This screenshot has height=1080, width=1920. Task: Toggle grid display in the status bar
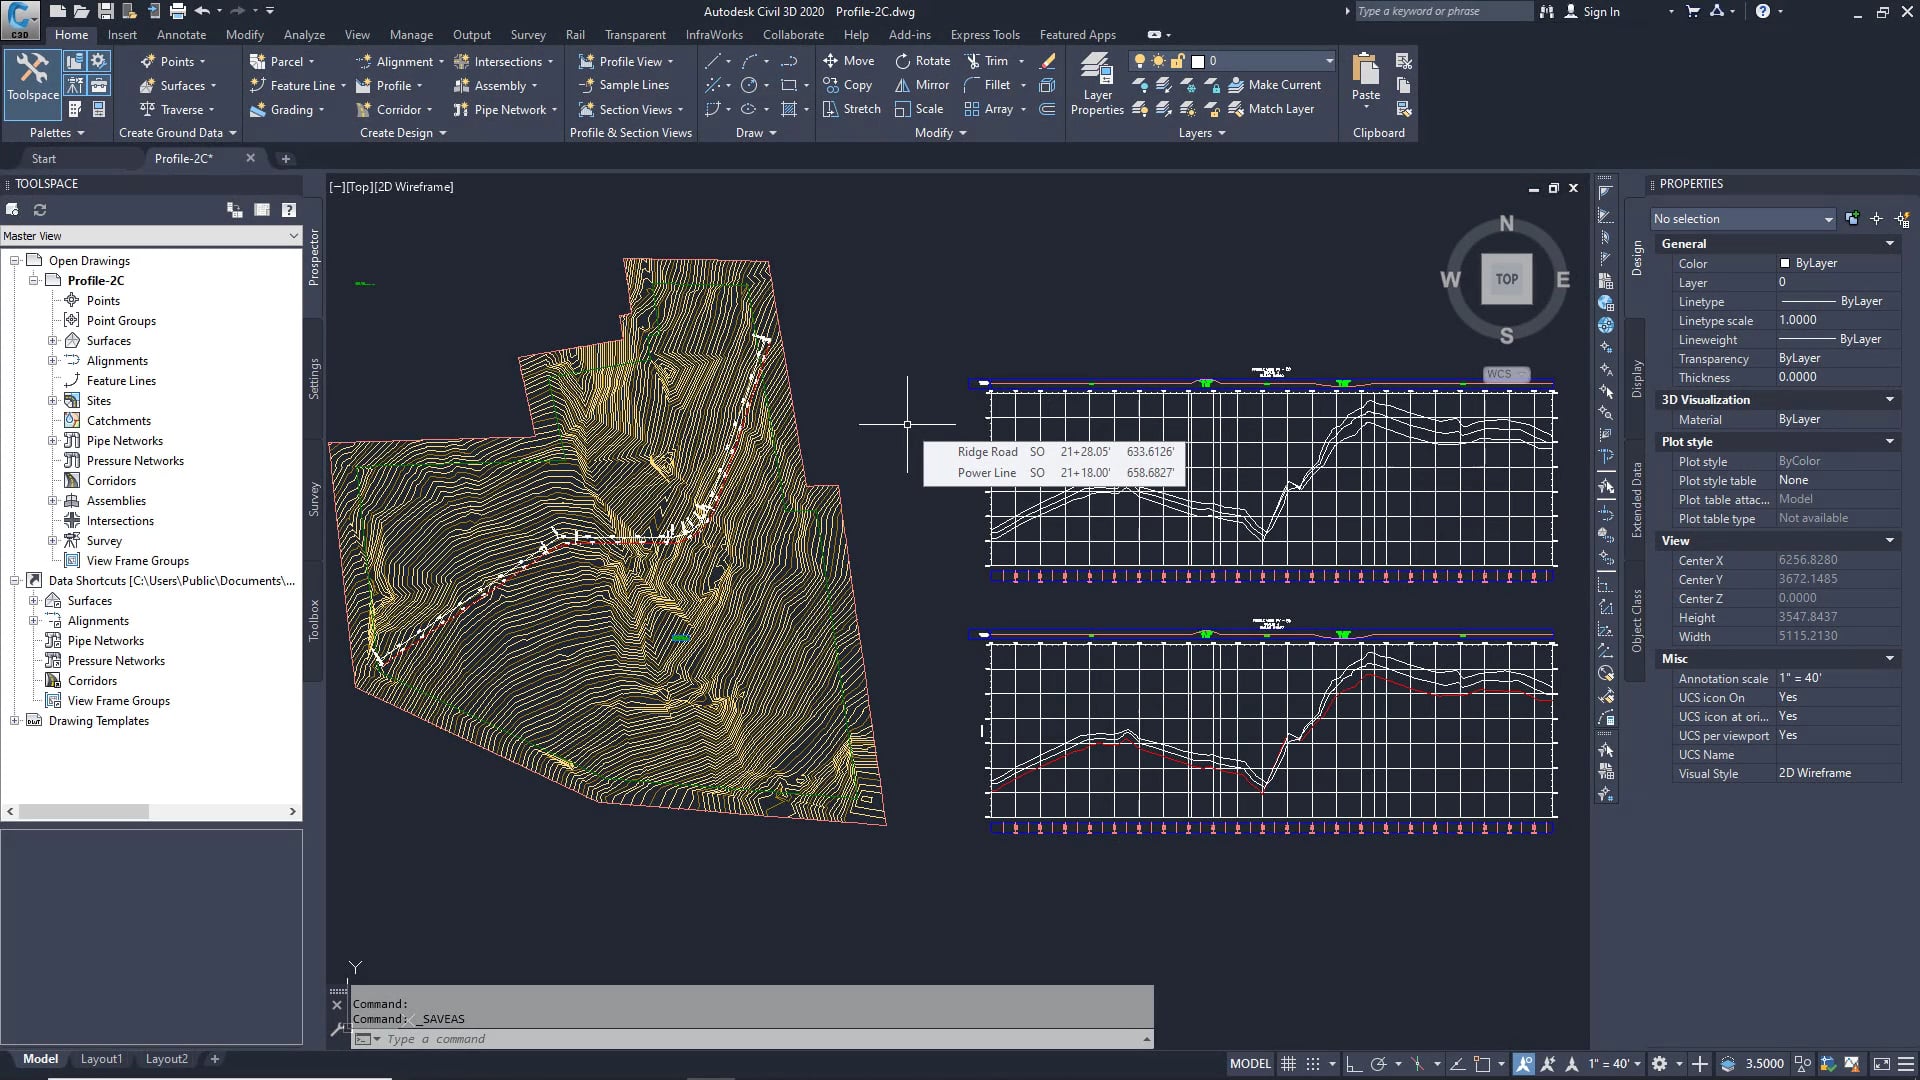pyautogui.click(x=1288, y=1063)
